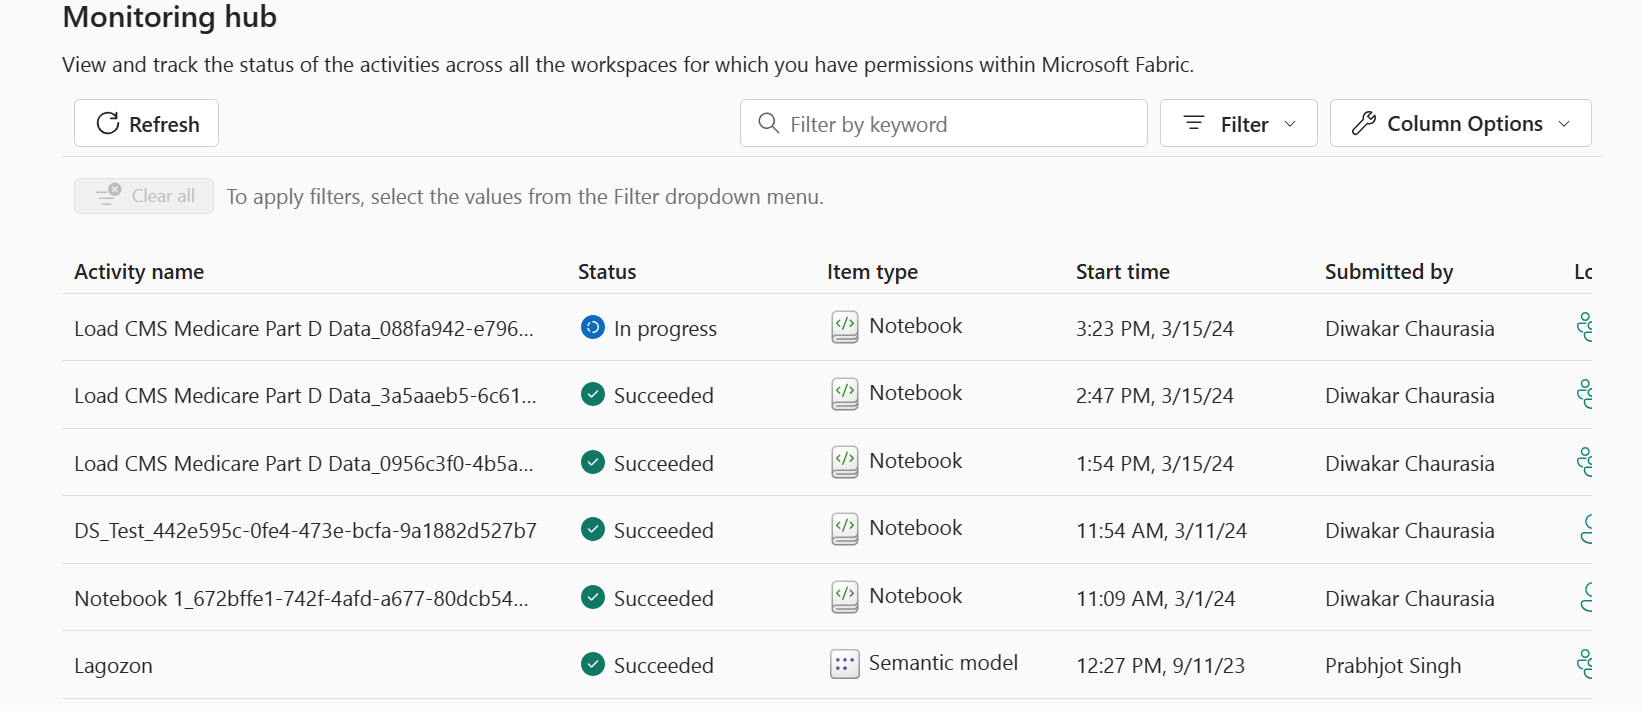Click location icon for 11:09 AM row
This screenshot has width=1641, height=711.
click(1586, 597)
